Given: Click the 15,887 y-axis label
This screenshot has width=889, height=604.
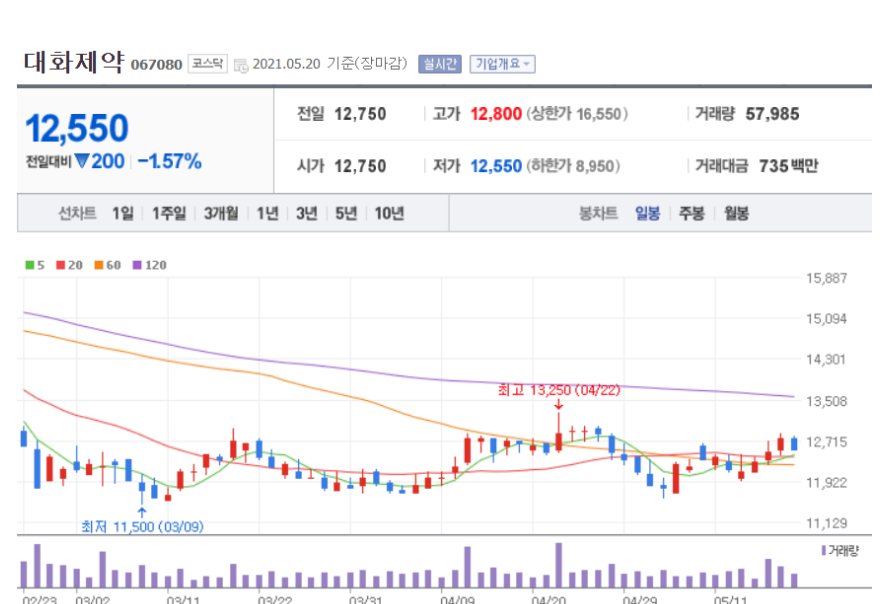Looking at the screenshot, I should [x=826, y=278].
